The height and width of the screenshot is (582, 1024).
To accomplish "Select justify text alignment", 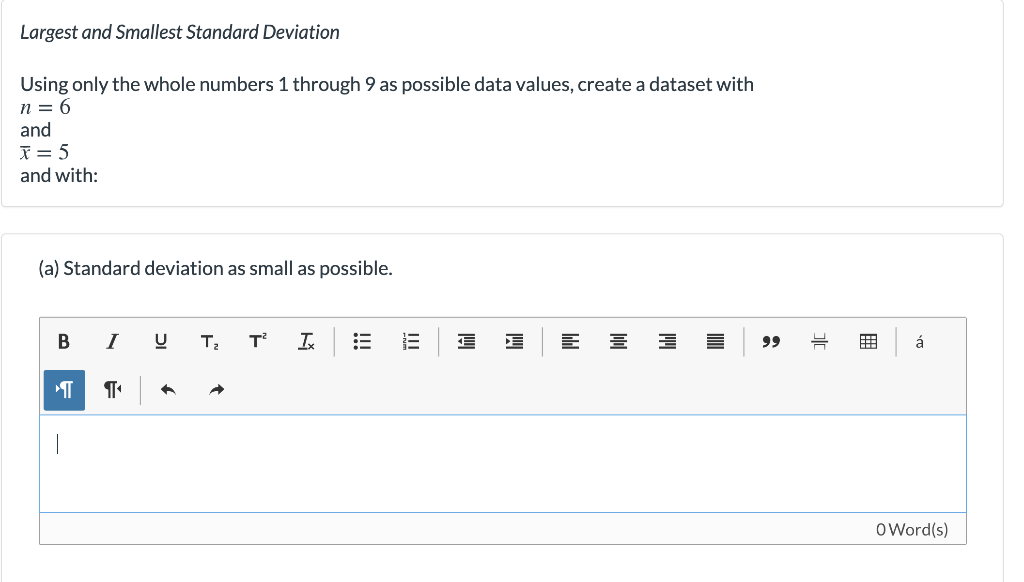I will 714,341.
